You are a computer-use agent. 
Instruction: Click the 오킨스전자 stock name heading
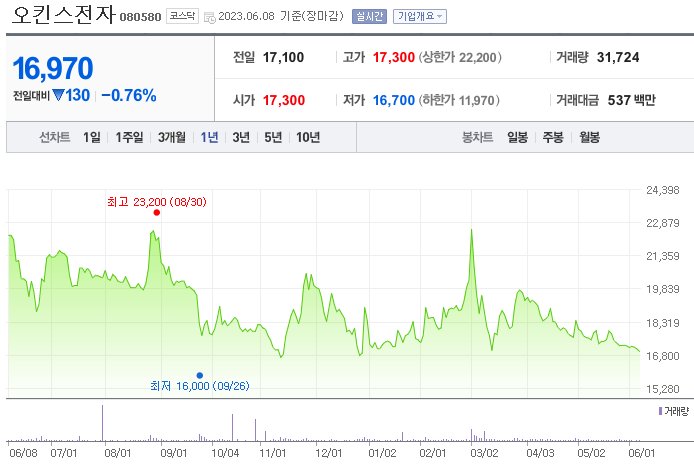click(63, 15)
